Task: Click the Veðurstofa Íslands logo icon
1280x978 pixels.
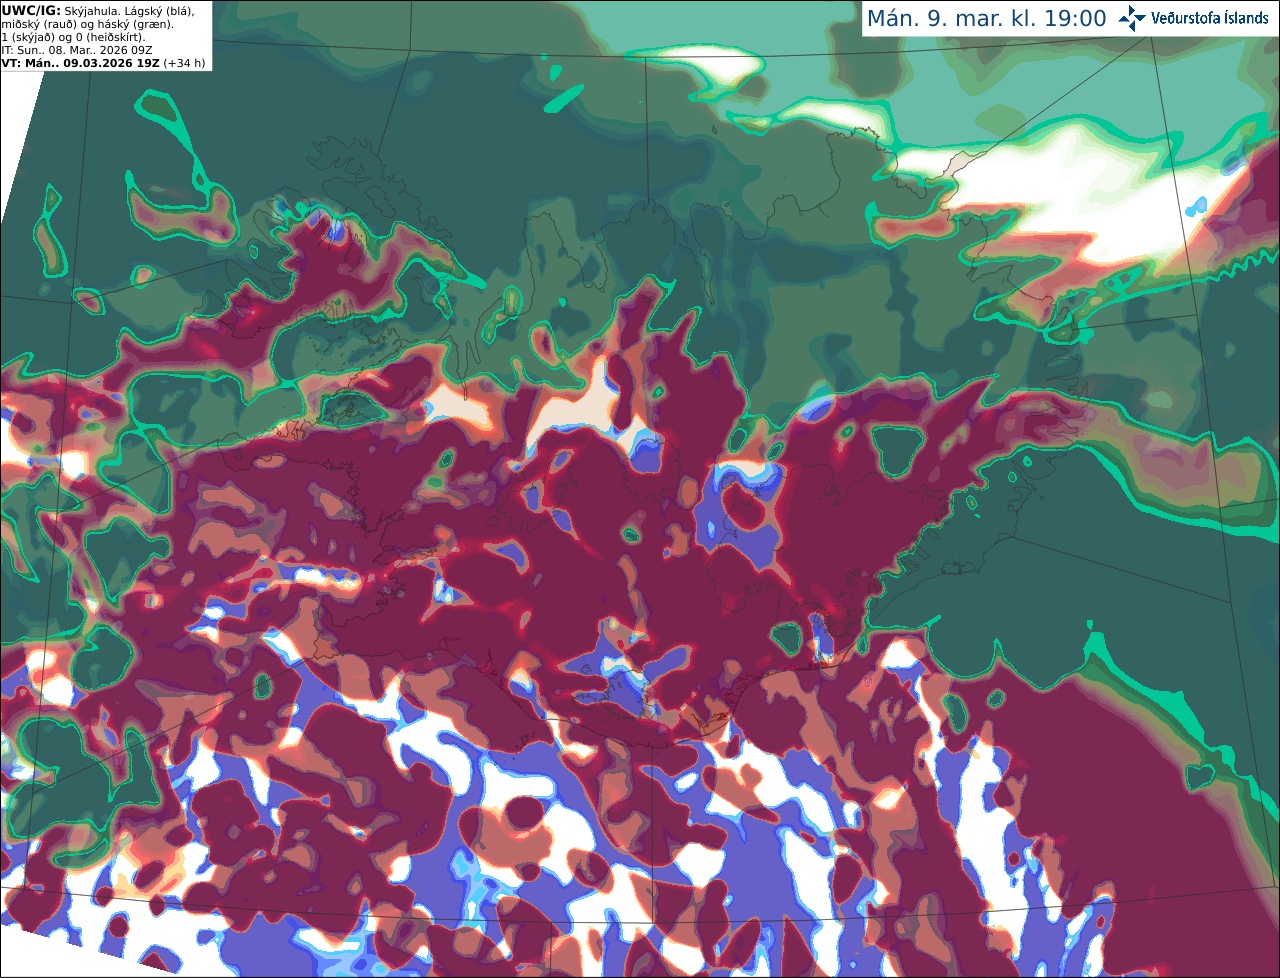Action: click(1132, 18)
